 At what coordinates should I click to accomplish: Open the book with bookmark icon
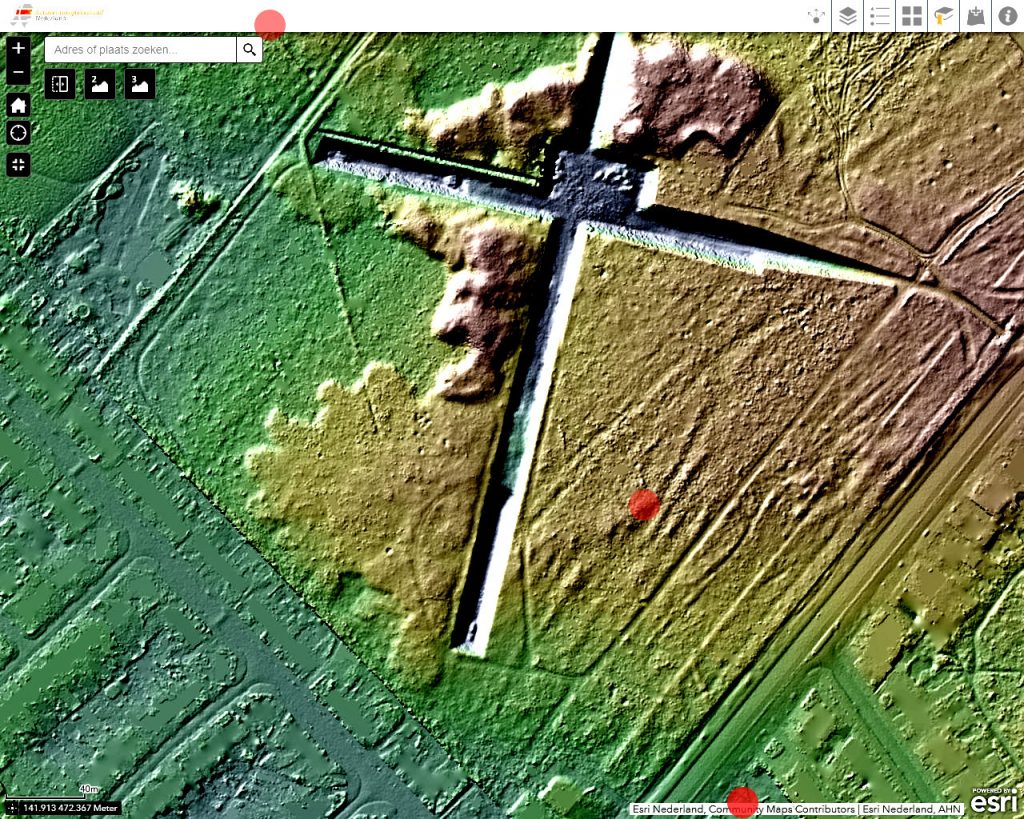tap(943, 16)
